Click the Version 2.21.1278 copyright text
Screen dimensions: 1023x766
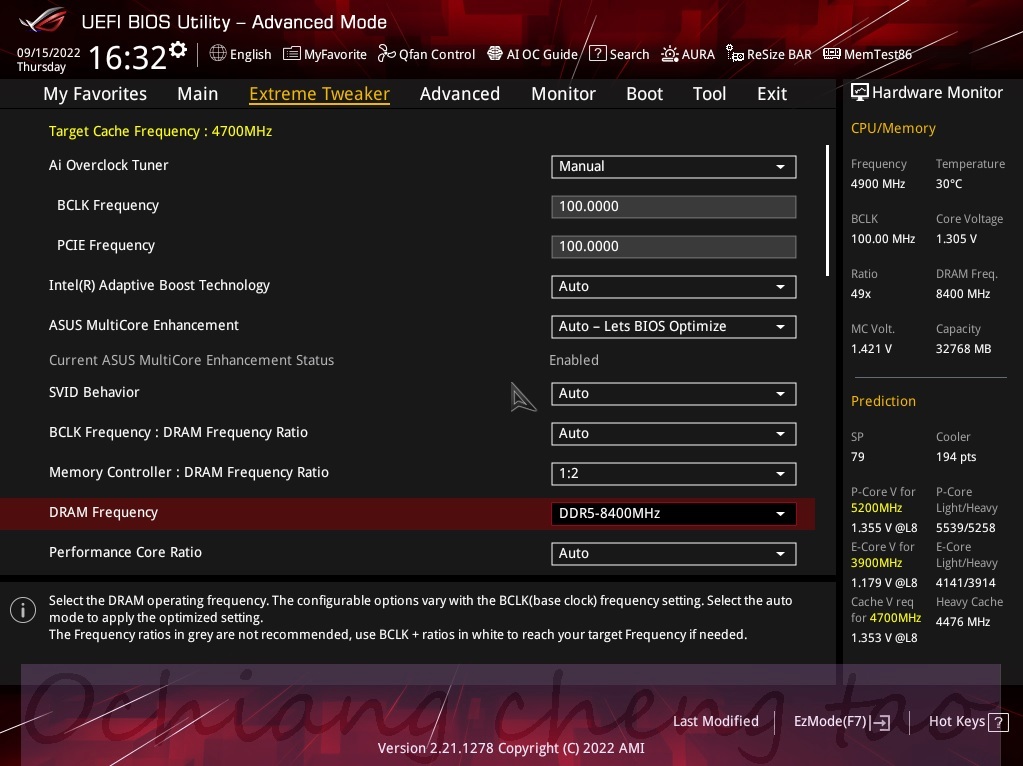click(511, 748)
